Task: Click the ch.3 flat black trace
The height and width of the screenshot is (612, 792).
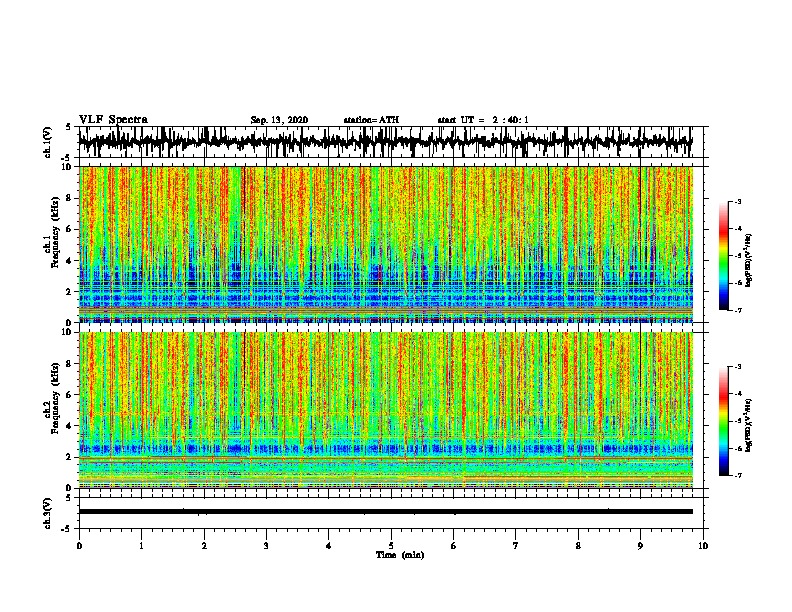Action: point(386,512)
